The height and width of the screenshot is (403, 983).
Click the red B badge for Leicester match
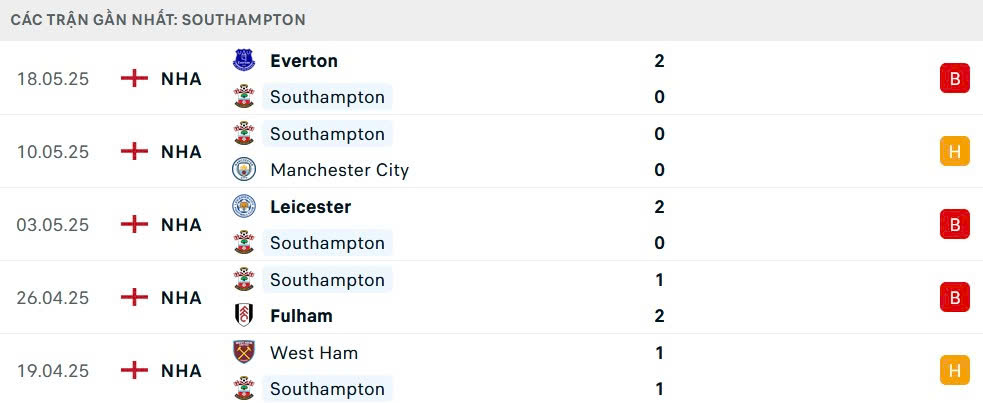click(954, 224)
